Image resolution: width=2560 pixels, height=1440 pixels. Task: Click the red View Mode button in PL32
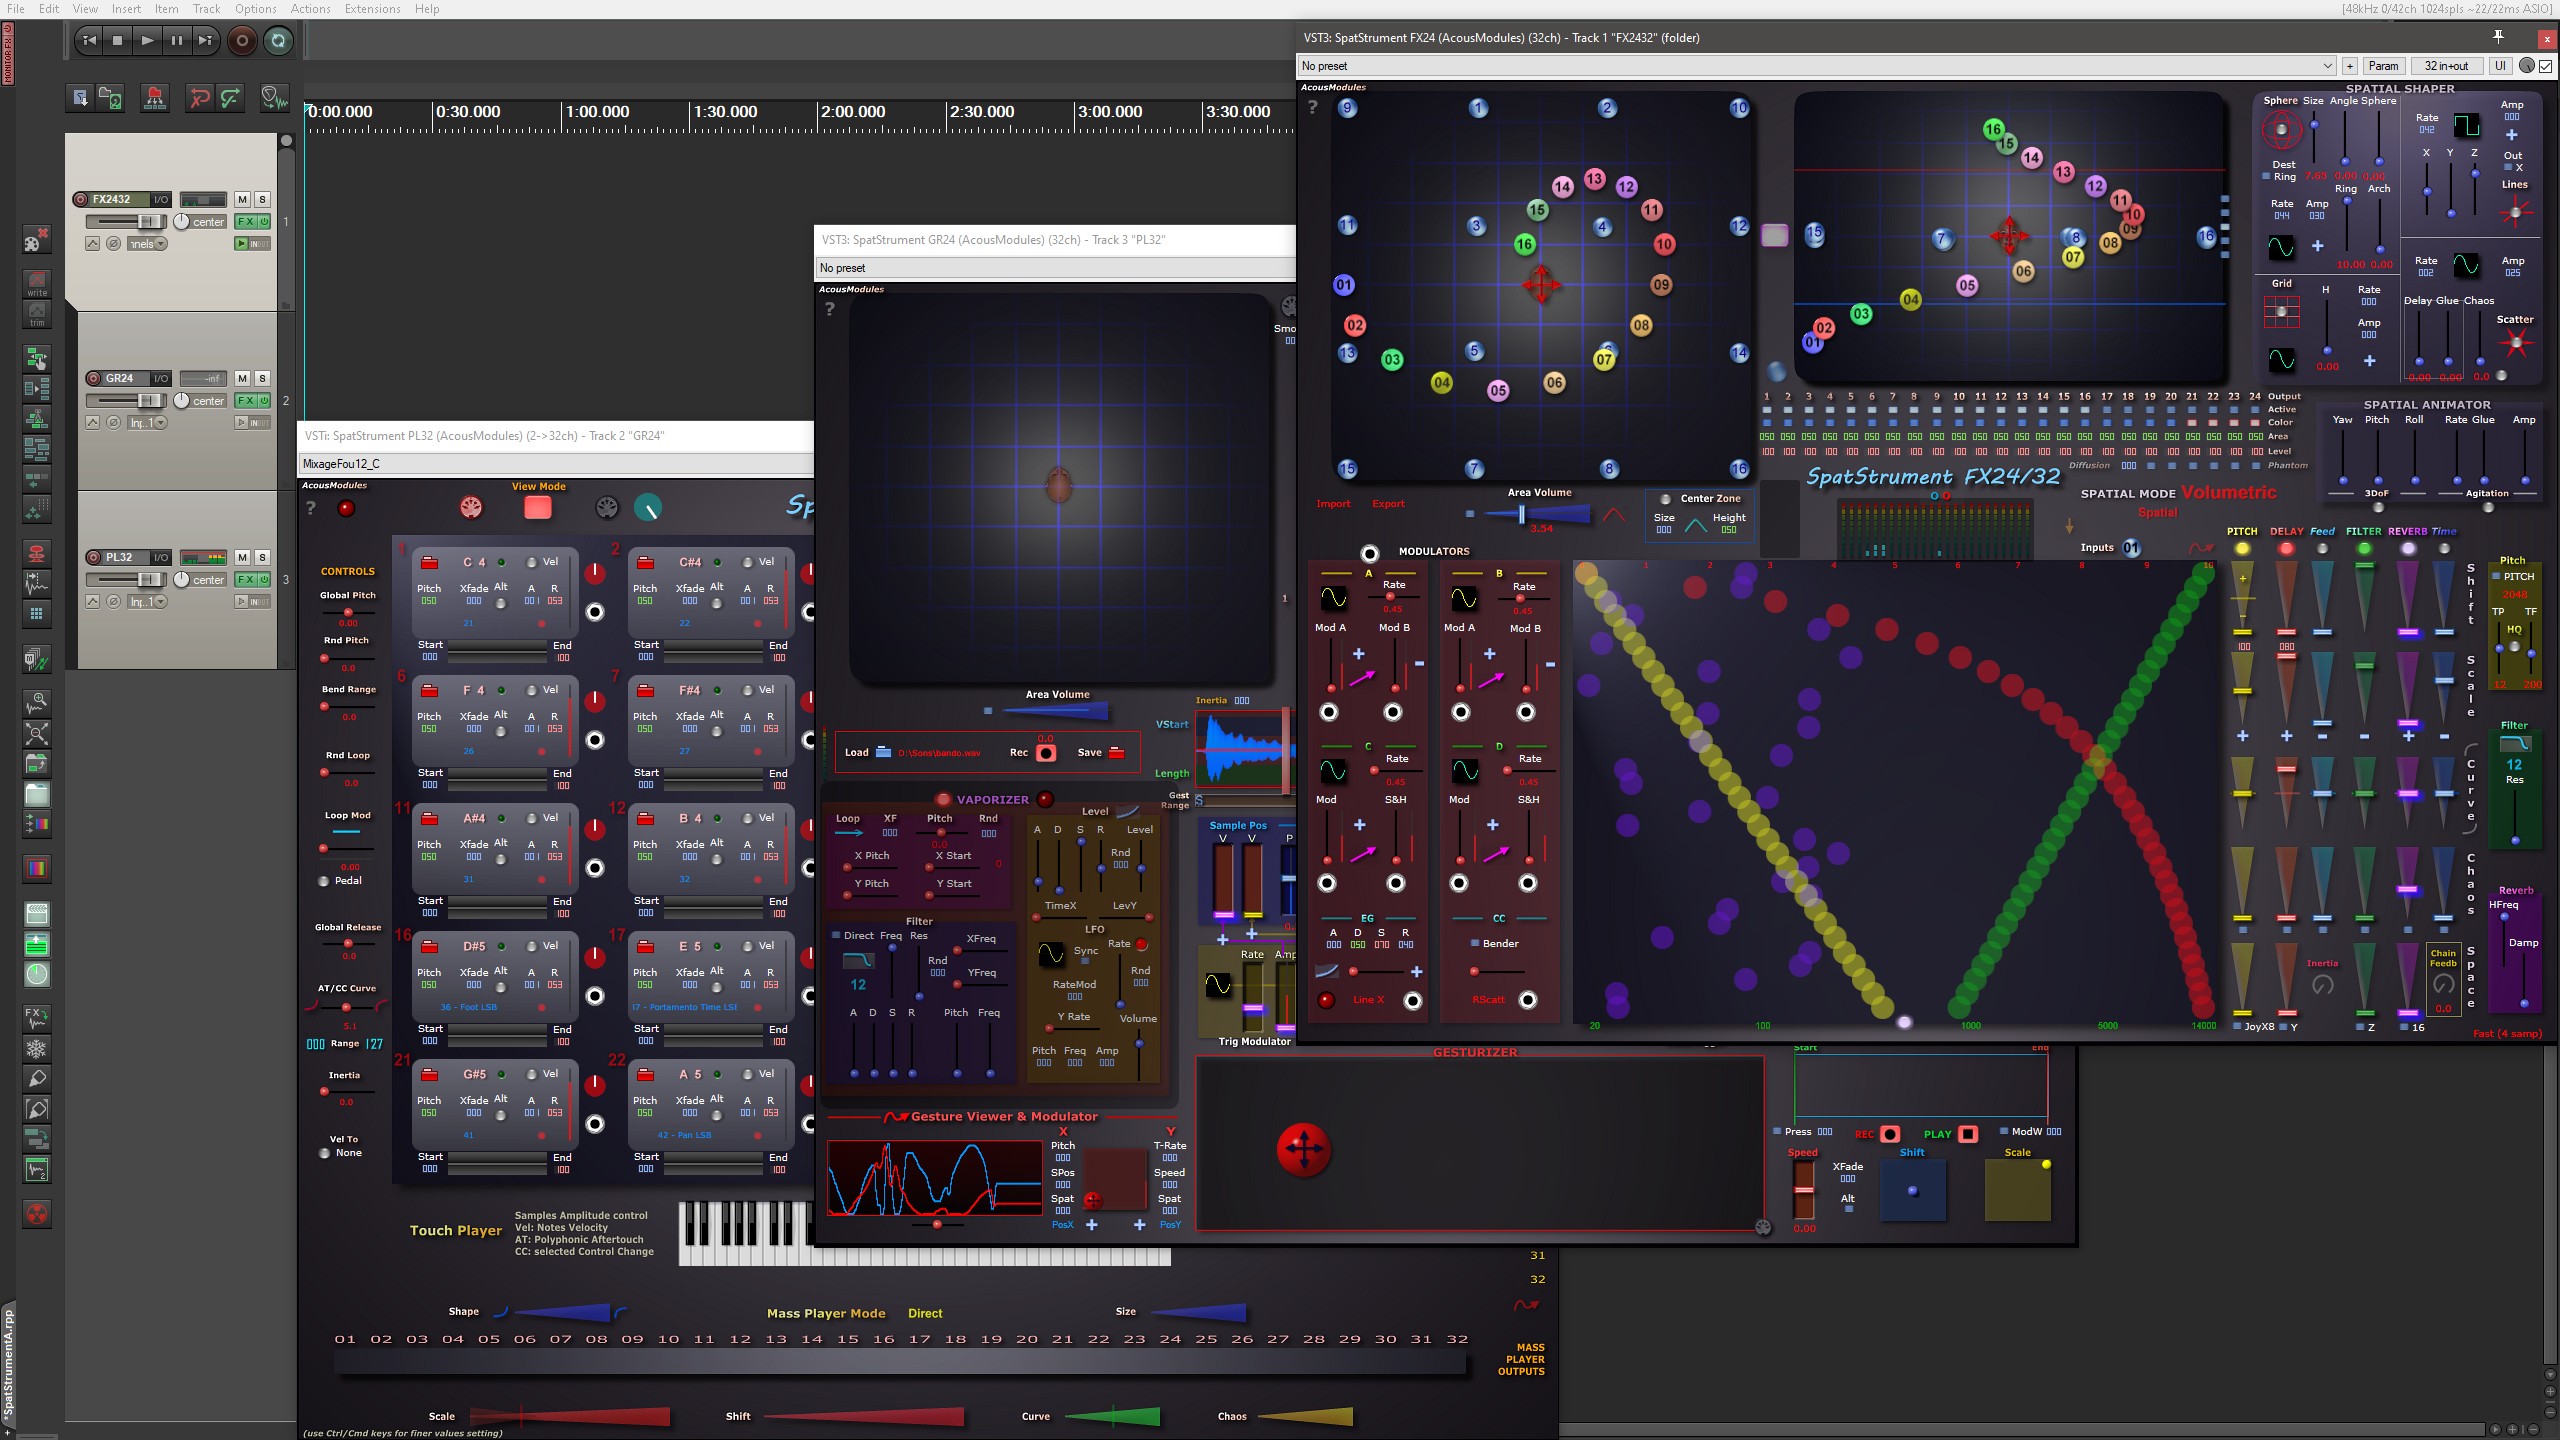(x=538, y=508)
